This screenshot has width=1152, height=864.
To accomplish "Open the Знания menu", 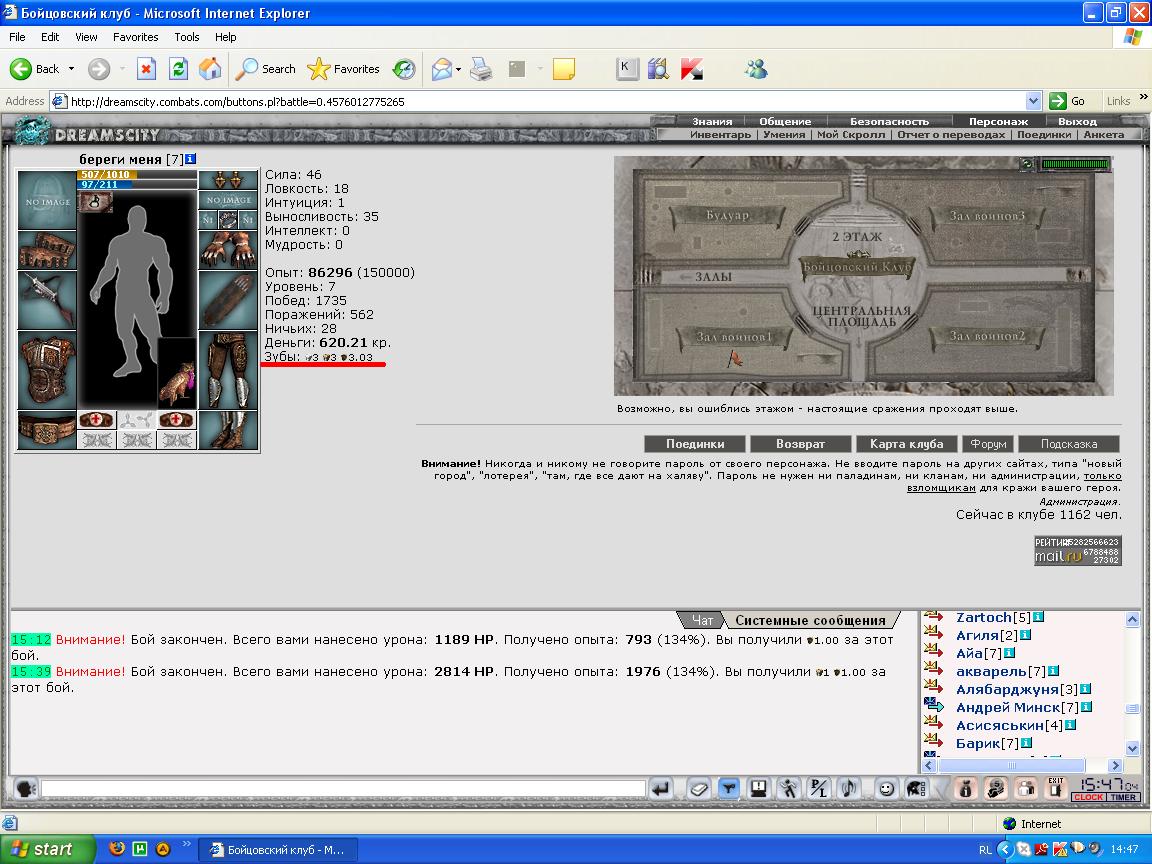I will pyautogui.click(x=712, y=121).
